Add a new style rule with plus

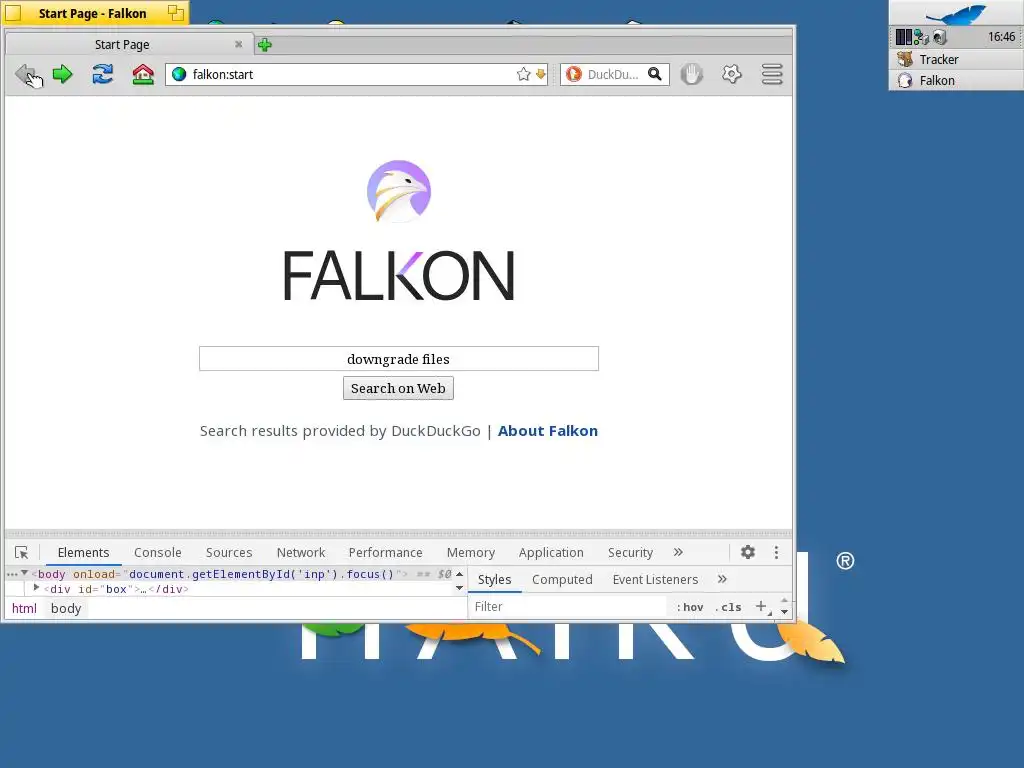tap(761, 607)
